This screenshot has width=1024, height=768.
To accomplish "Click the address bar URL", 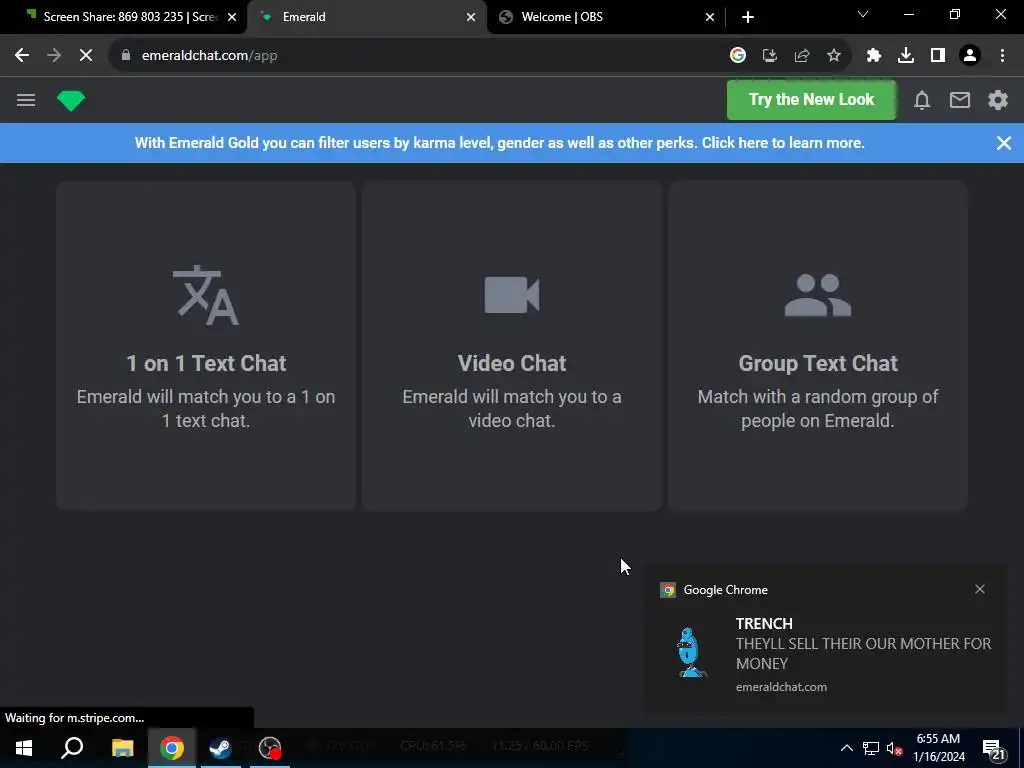I will coord(210,56).
